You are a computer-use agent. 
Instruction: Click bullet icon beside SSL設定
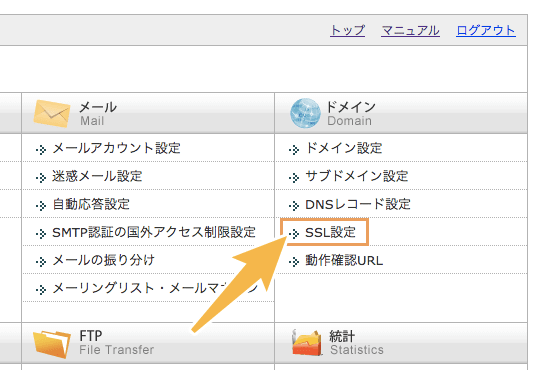click(294, 234)
